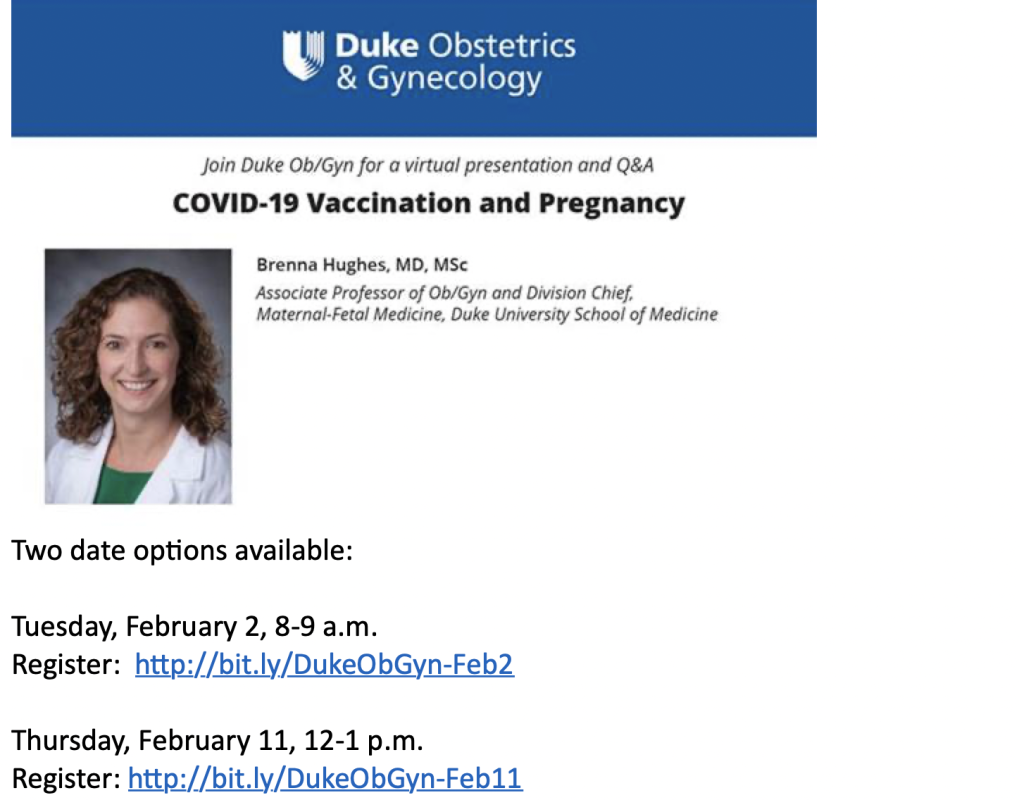Click the "Join Duke Ob/Gyn" italic invitation line
Image resolution: width=1019 pixels, height=800 pixels.
pyautogui.click(x=427, y=165)
